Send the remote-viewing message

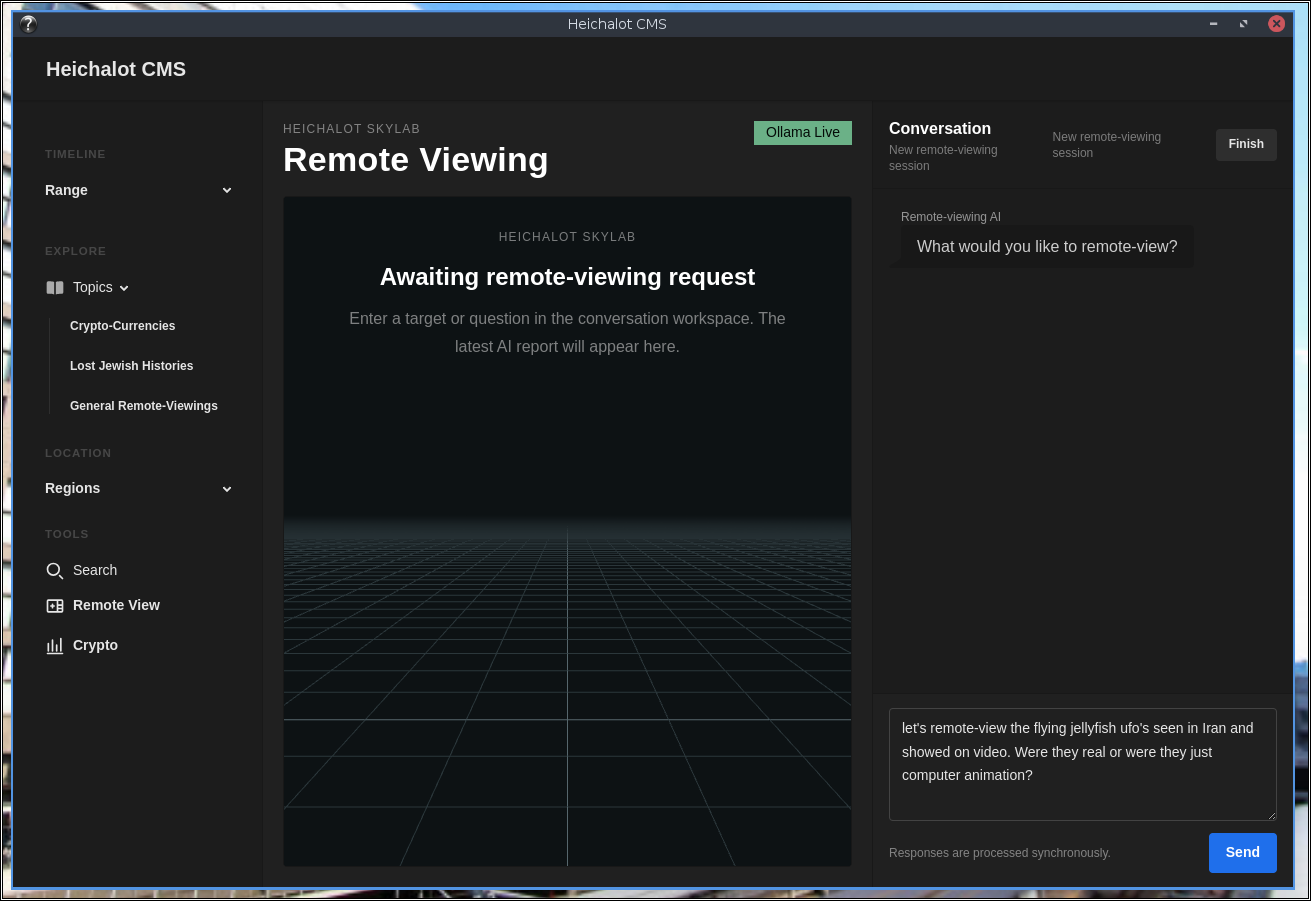click(x=1243, y=853)
